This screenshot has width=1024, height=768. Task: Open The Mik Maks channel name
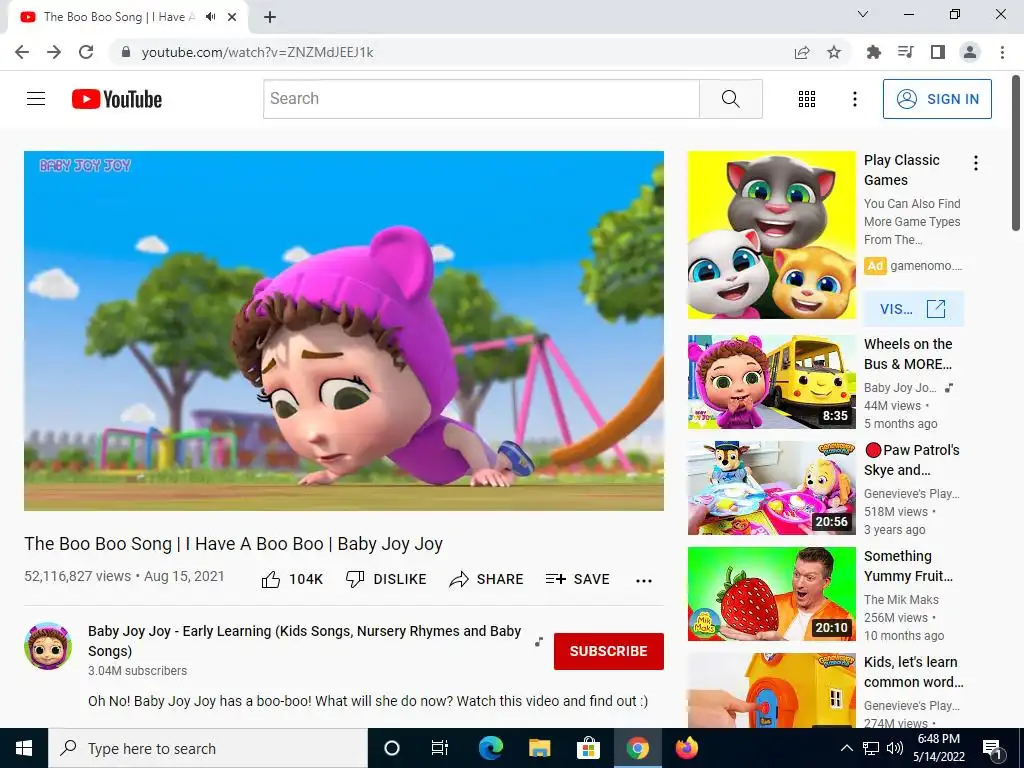901,600
